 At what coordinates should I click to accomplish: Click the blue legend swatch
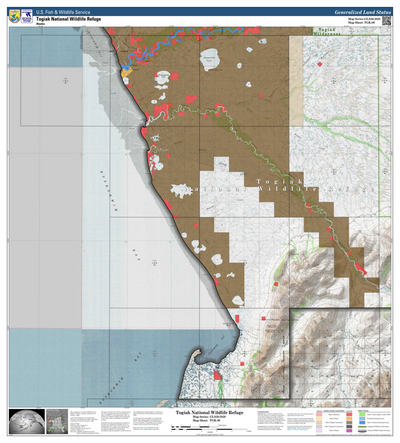(362, 423)
